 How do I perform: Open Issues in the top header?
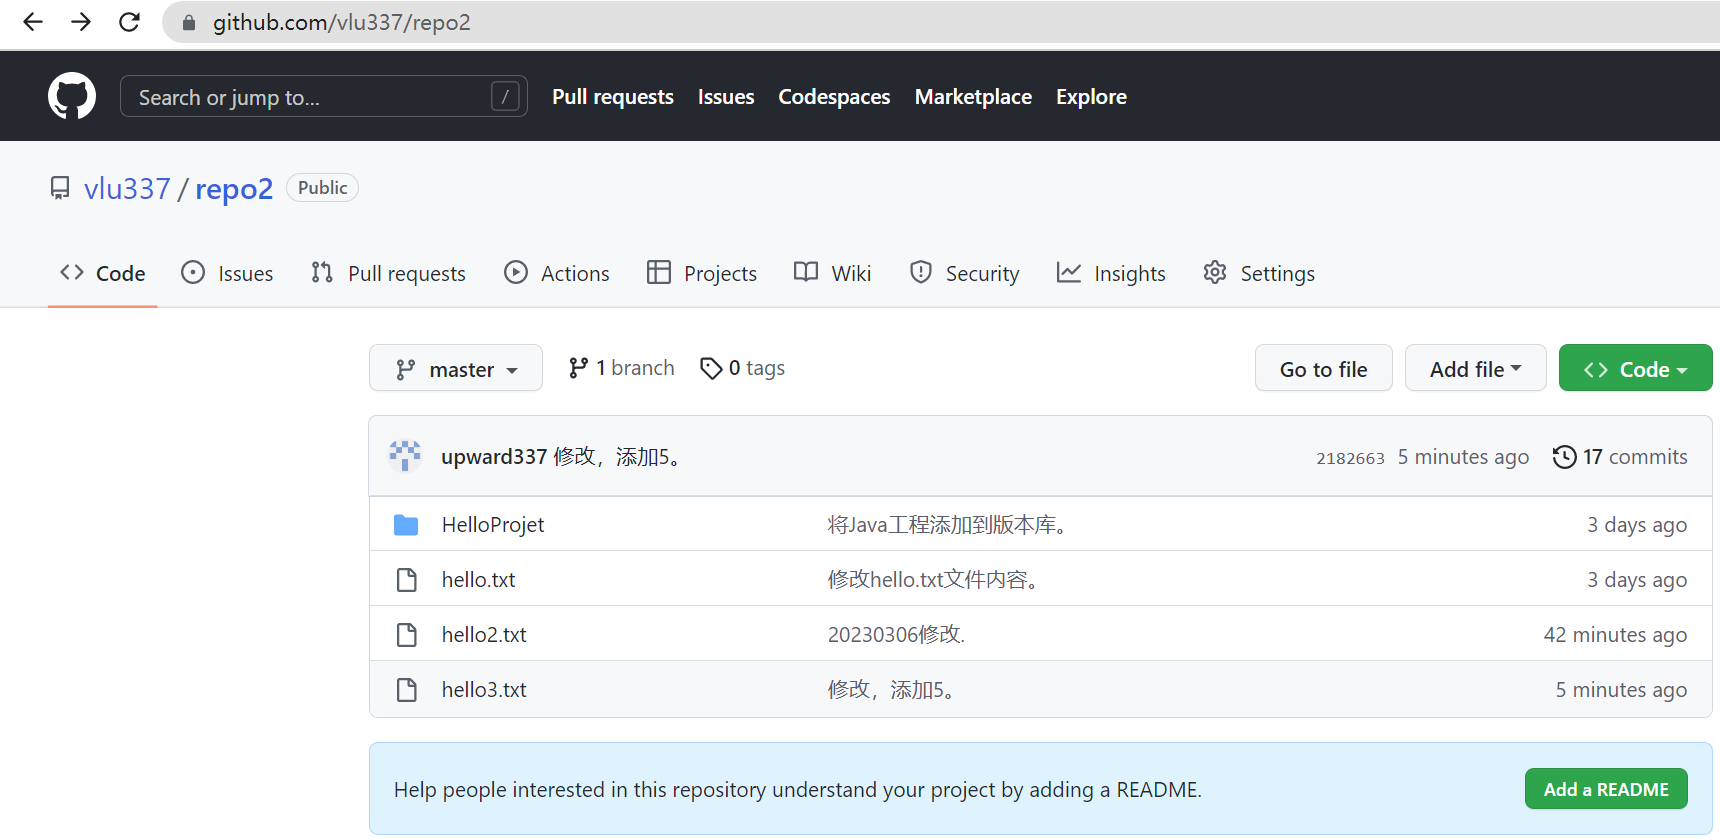726,97
